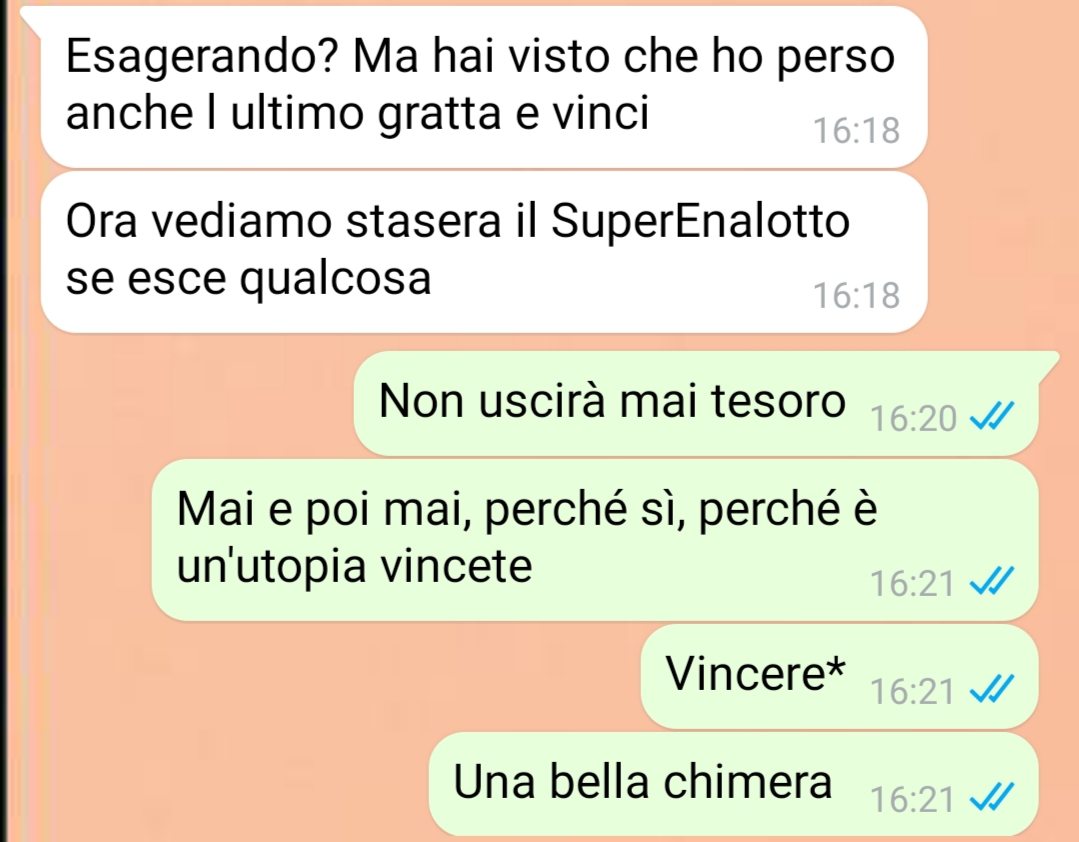Tap the 'Una bella chimera' message
This screenshot has width=1079, height=842.
pyautogui.click(x=734, y=784)
